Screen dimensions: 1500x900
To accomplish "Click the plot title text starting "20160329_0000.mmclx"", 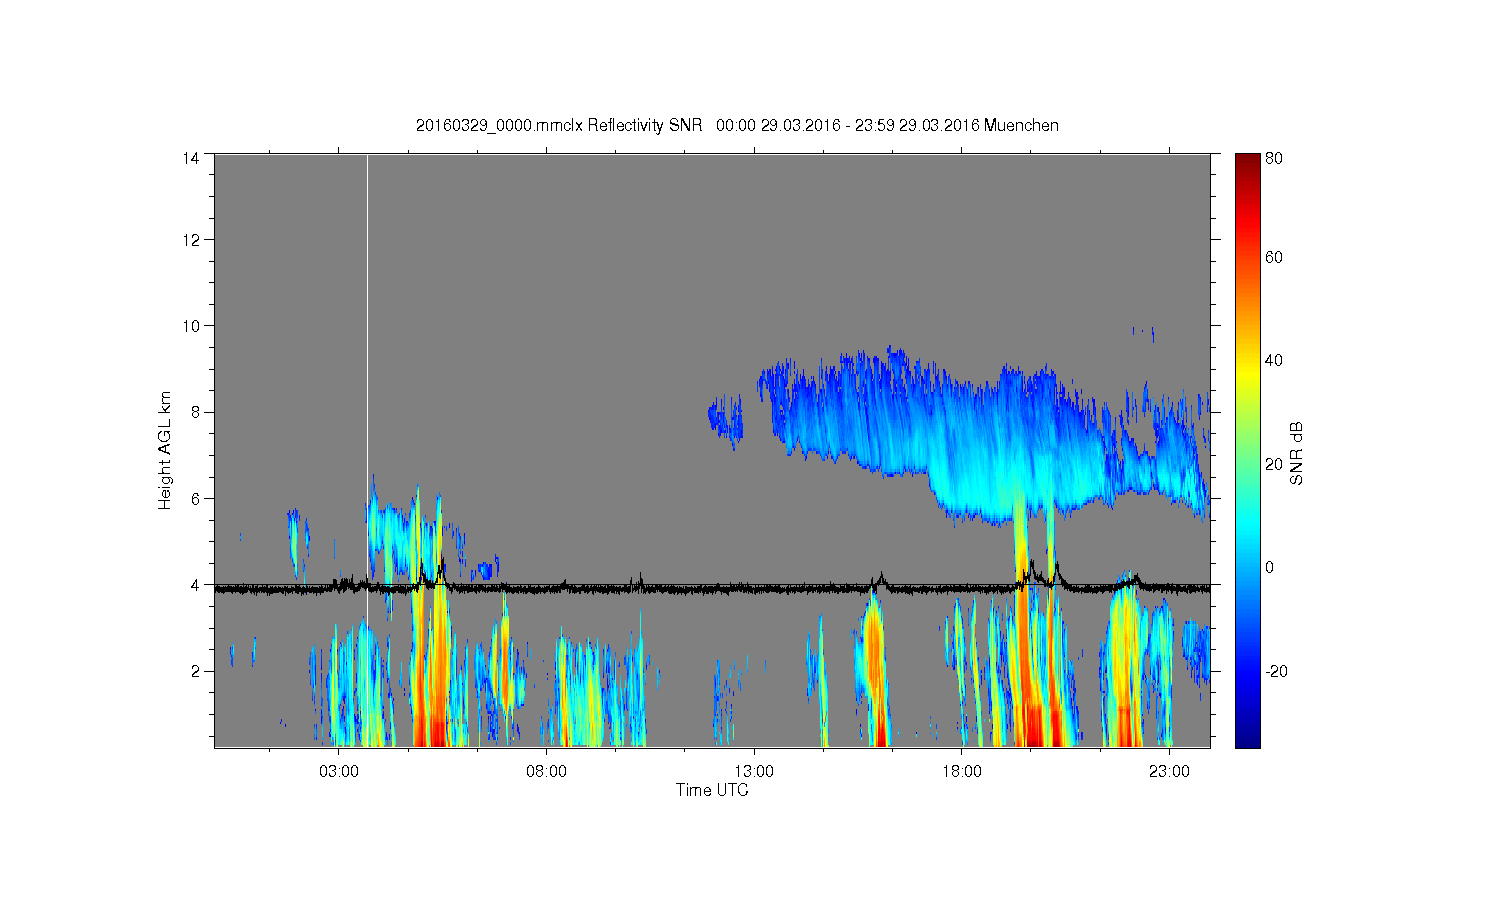I will [x=737, y=125].
